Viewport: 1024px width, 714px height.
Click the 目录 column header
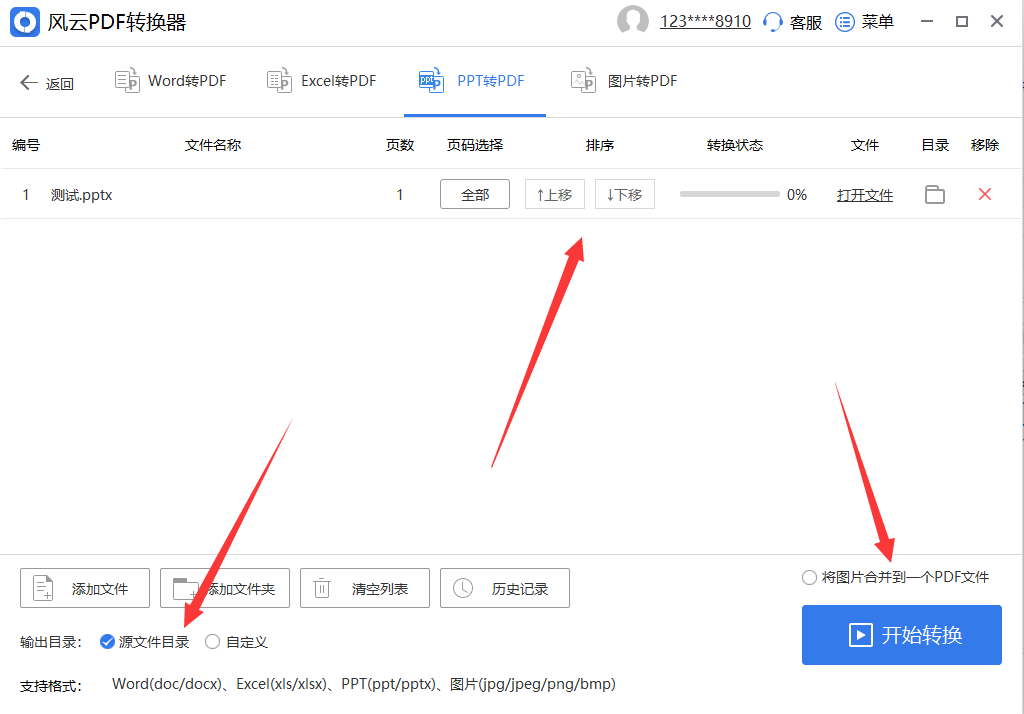click(935, 145)
